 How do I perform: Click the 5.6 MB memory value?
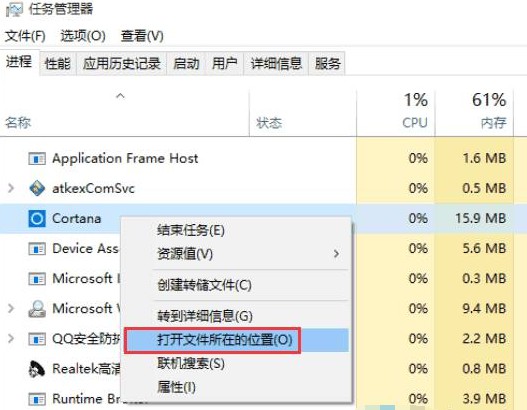click(484, 248)
